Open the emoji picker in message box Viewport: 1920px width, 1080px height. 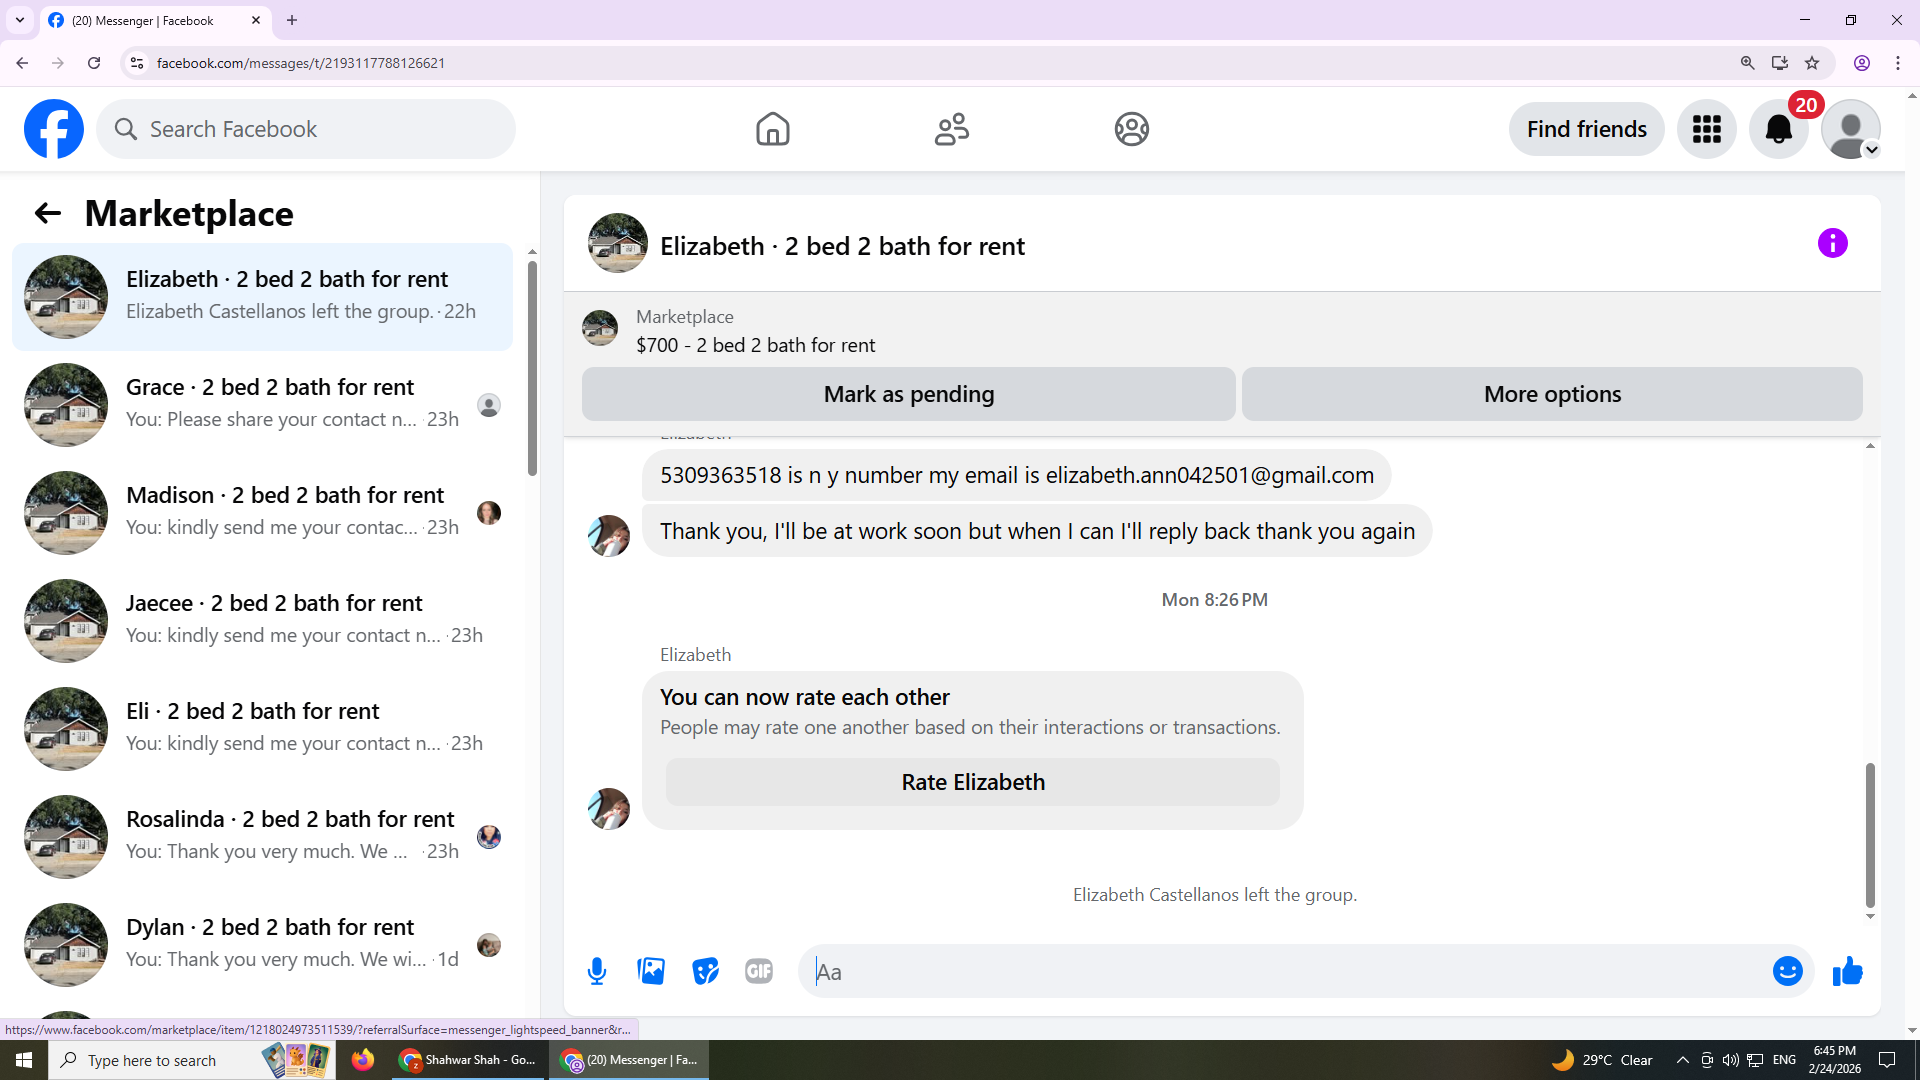pyautogui.click(x=1787, y=971)
